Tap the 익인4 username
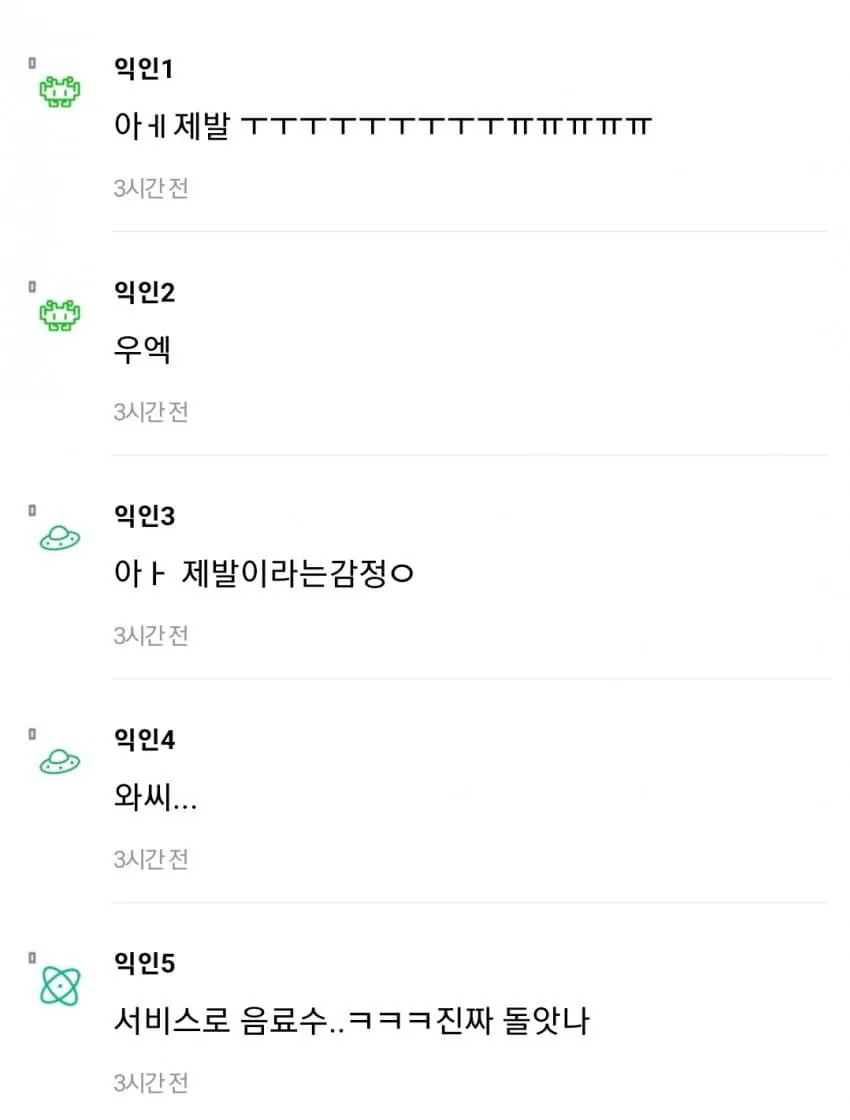850x1120 pixels. click(146, 741)
